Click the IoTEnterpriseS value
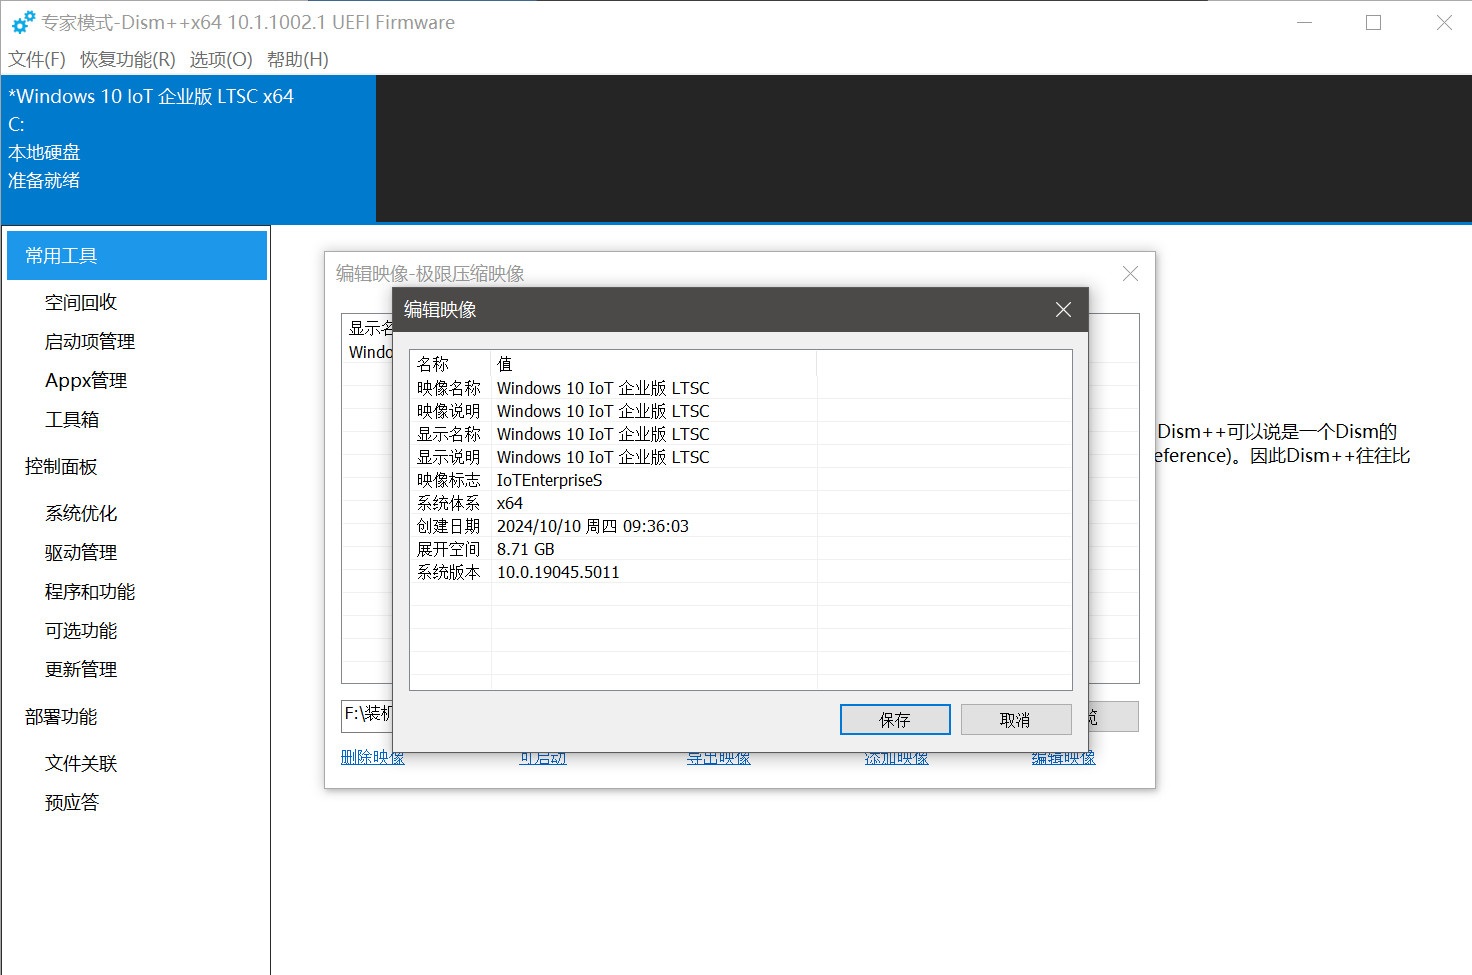 pos(550,480)
